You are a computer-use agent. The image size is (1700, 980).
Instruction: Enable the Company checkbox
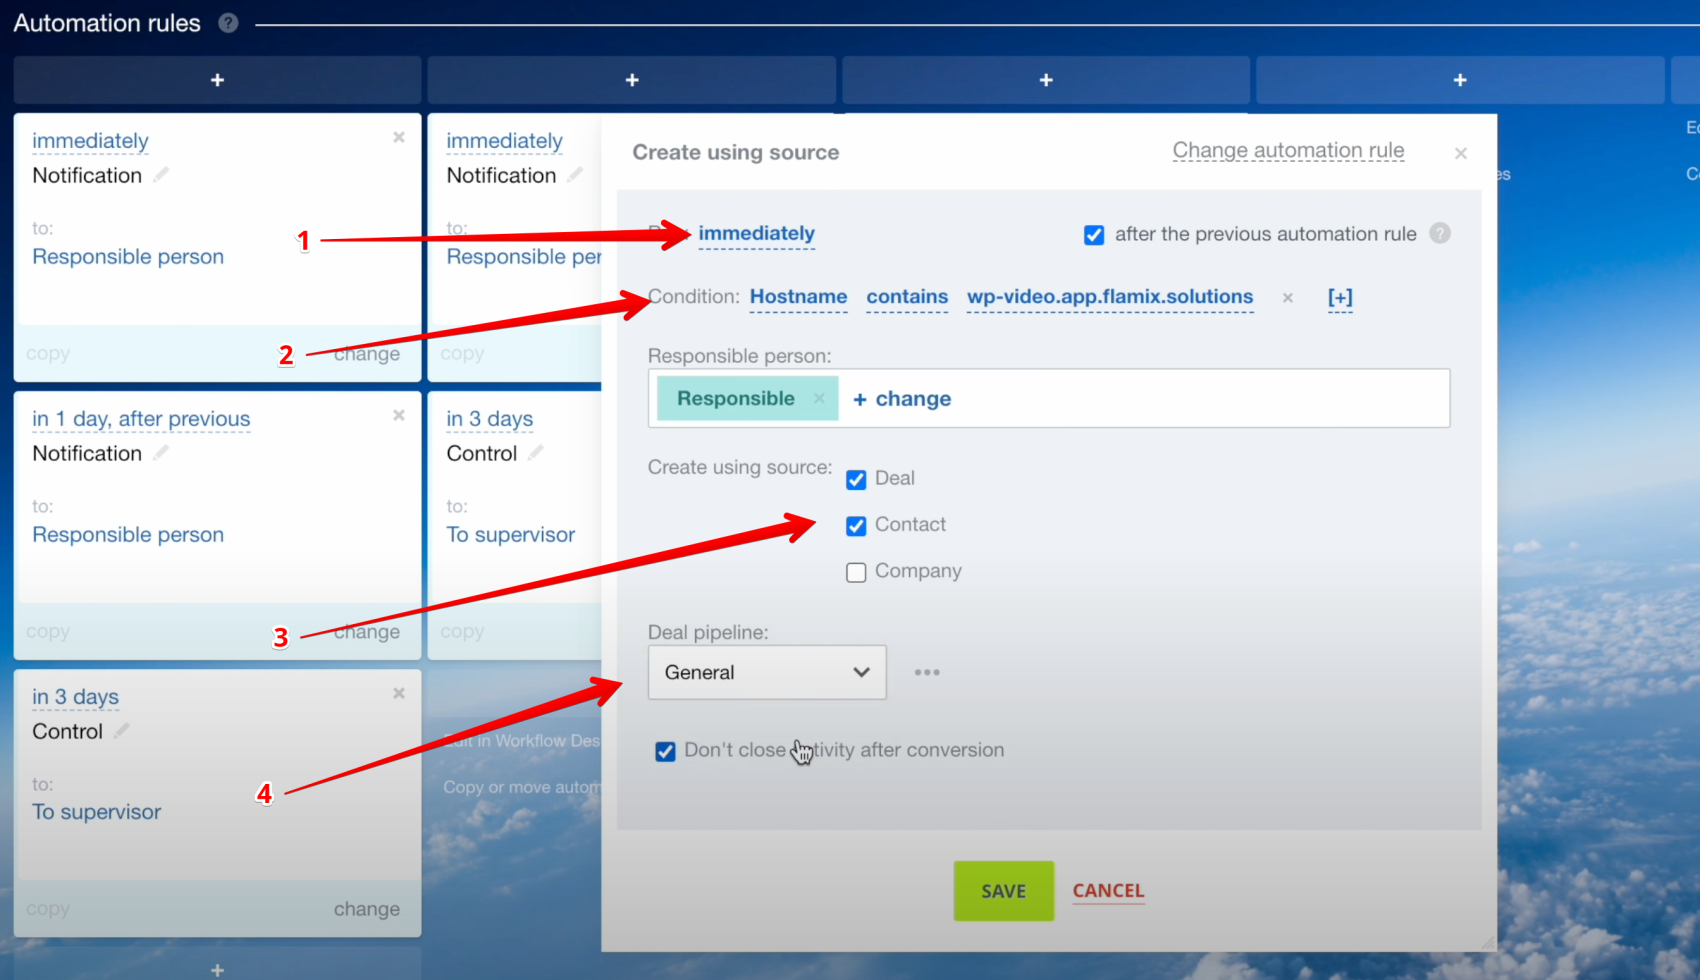pos(856,572)
